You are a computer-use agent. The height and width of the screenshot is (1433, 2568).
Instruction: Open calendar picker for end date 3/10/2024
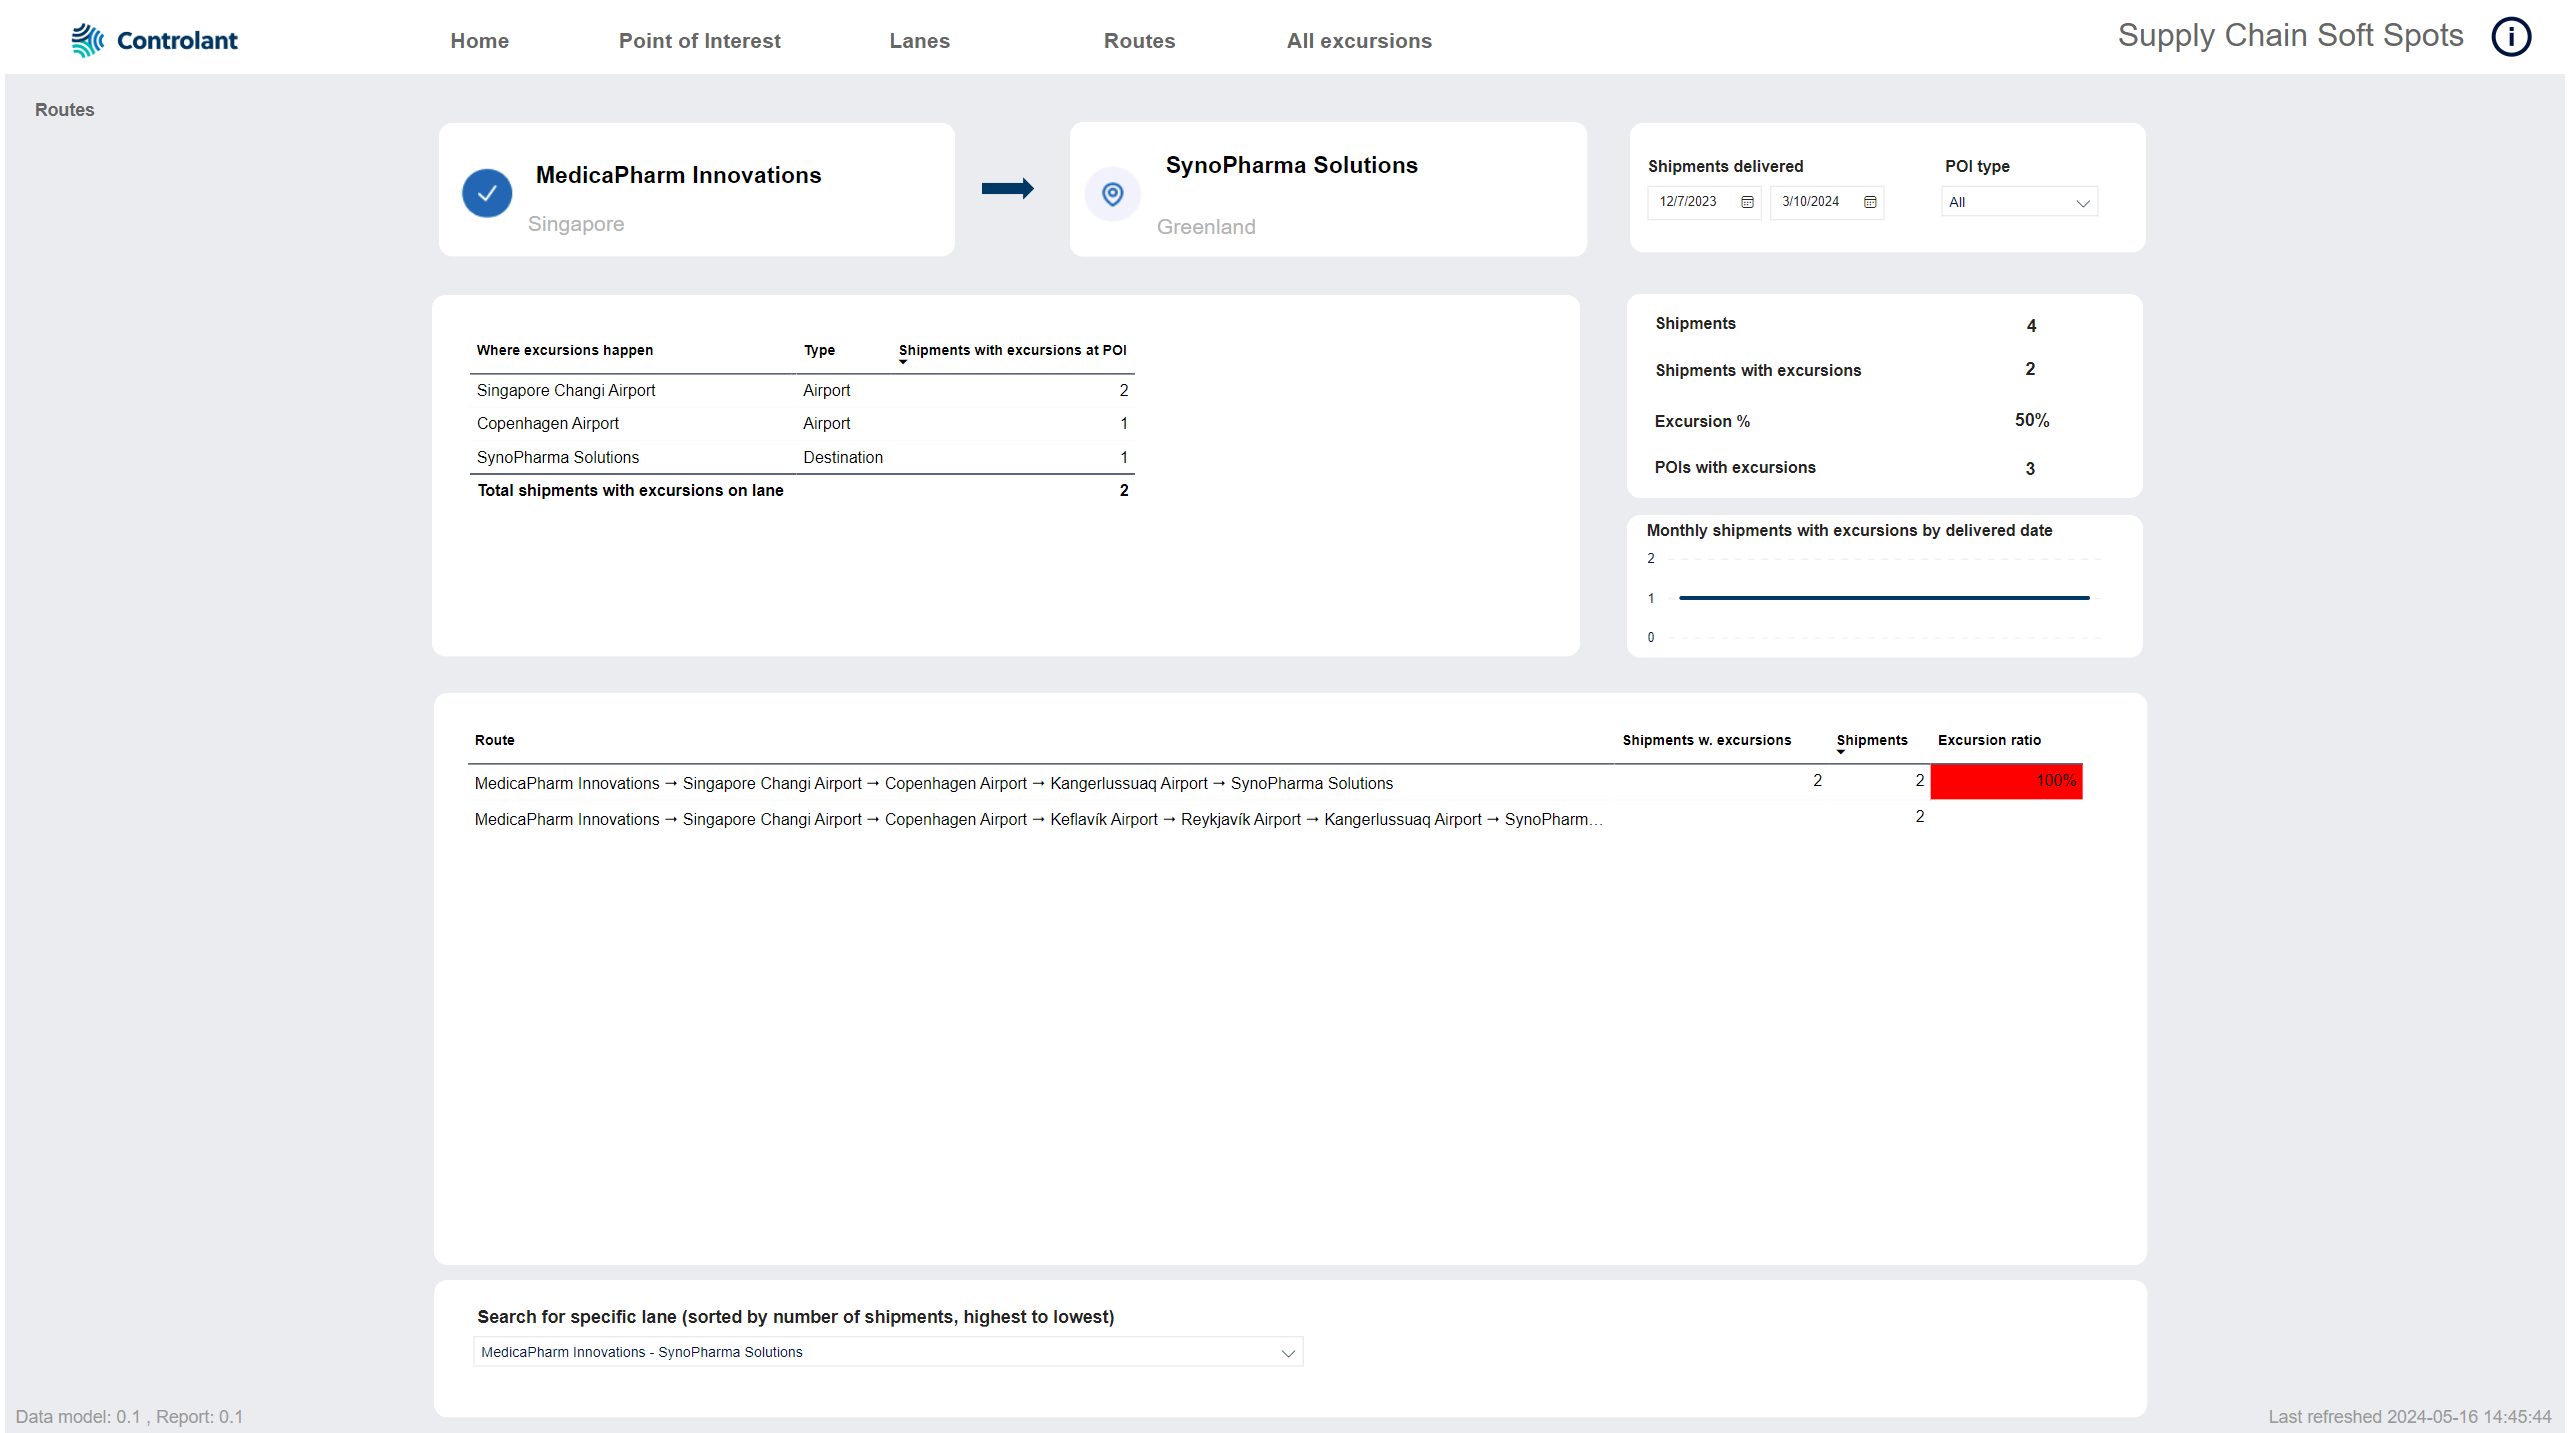(1870, 202)
